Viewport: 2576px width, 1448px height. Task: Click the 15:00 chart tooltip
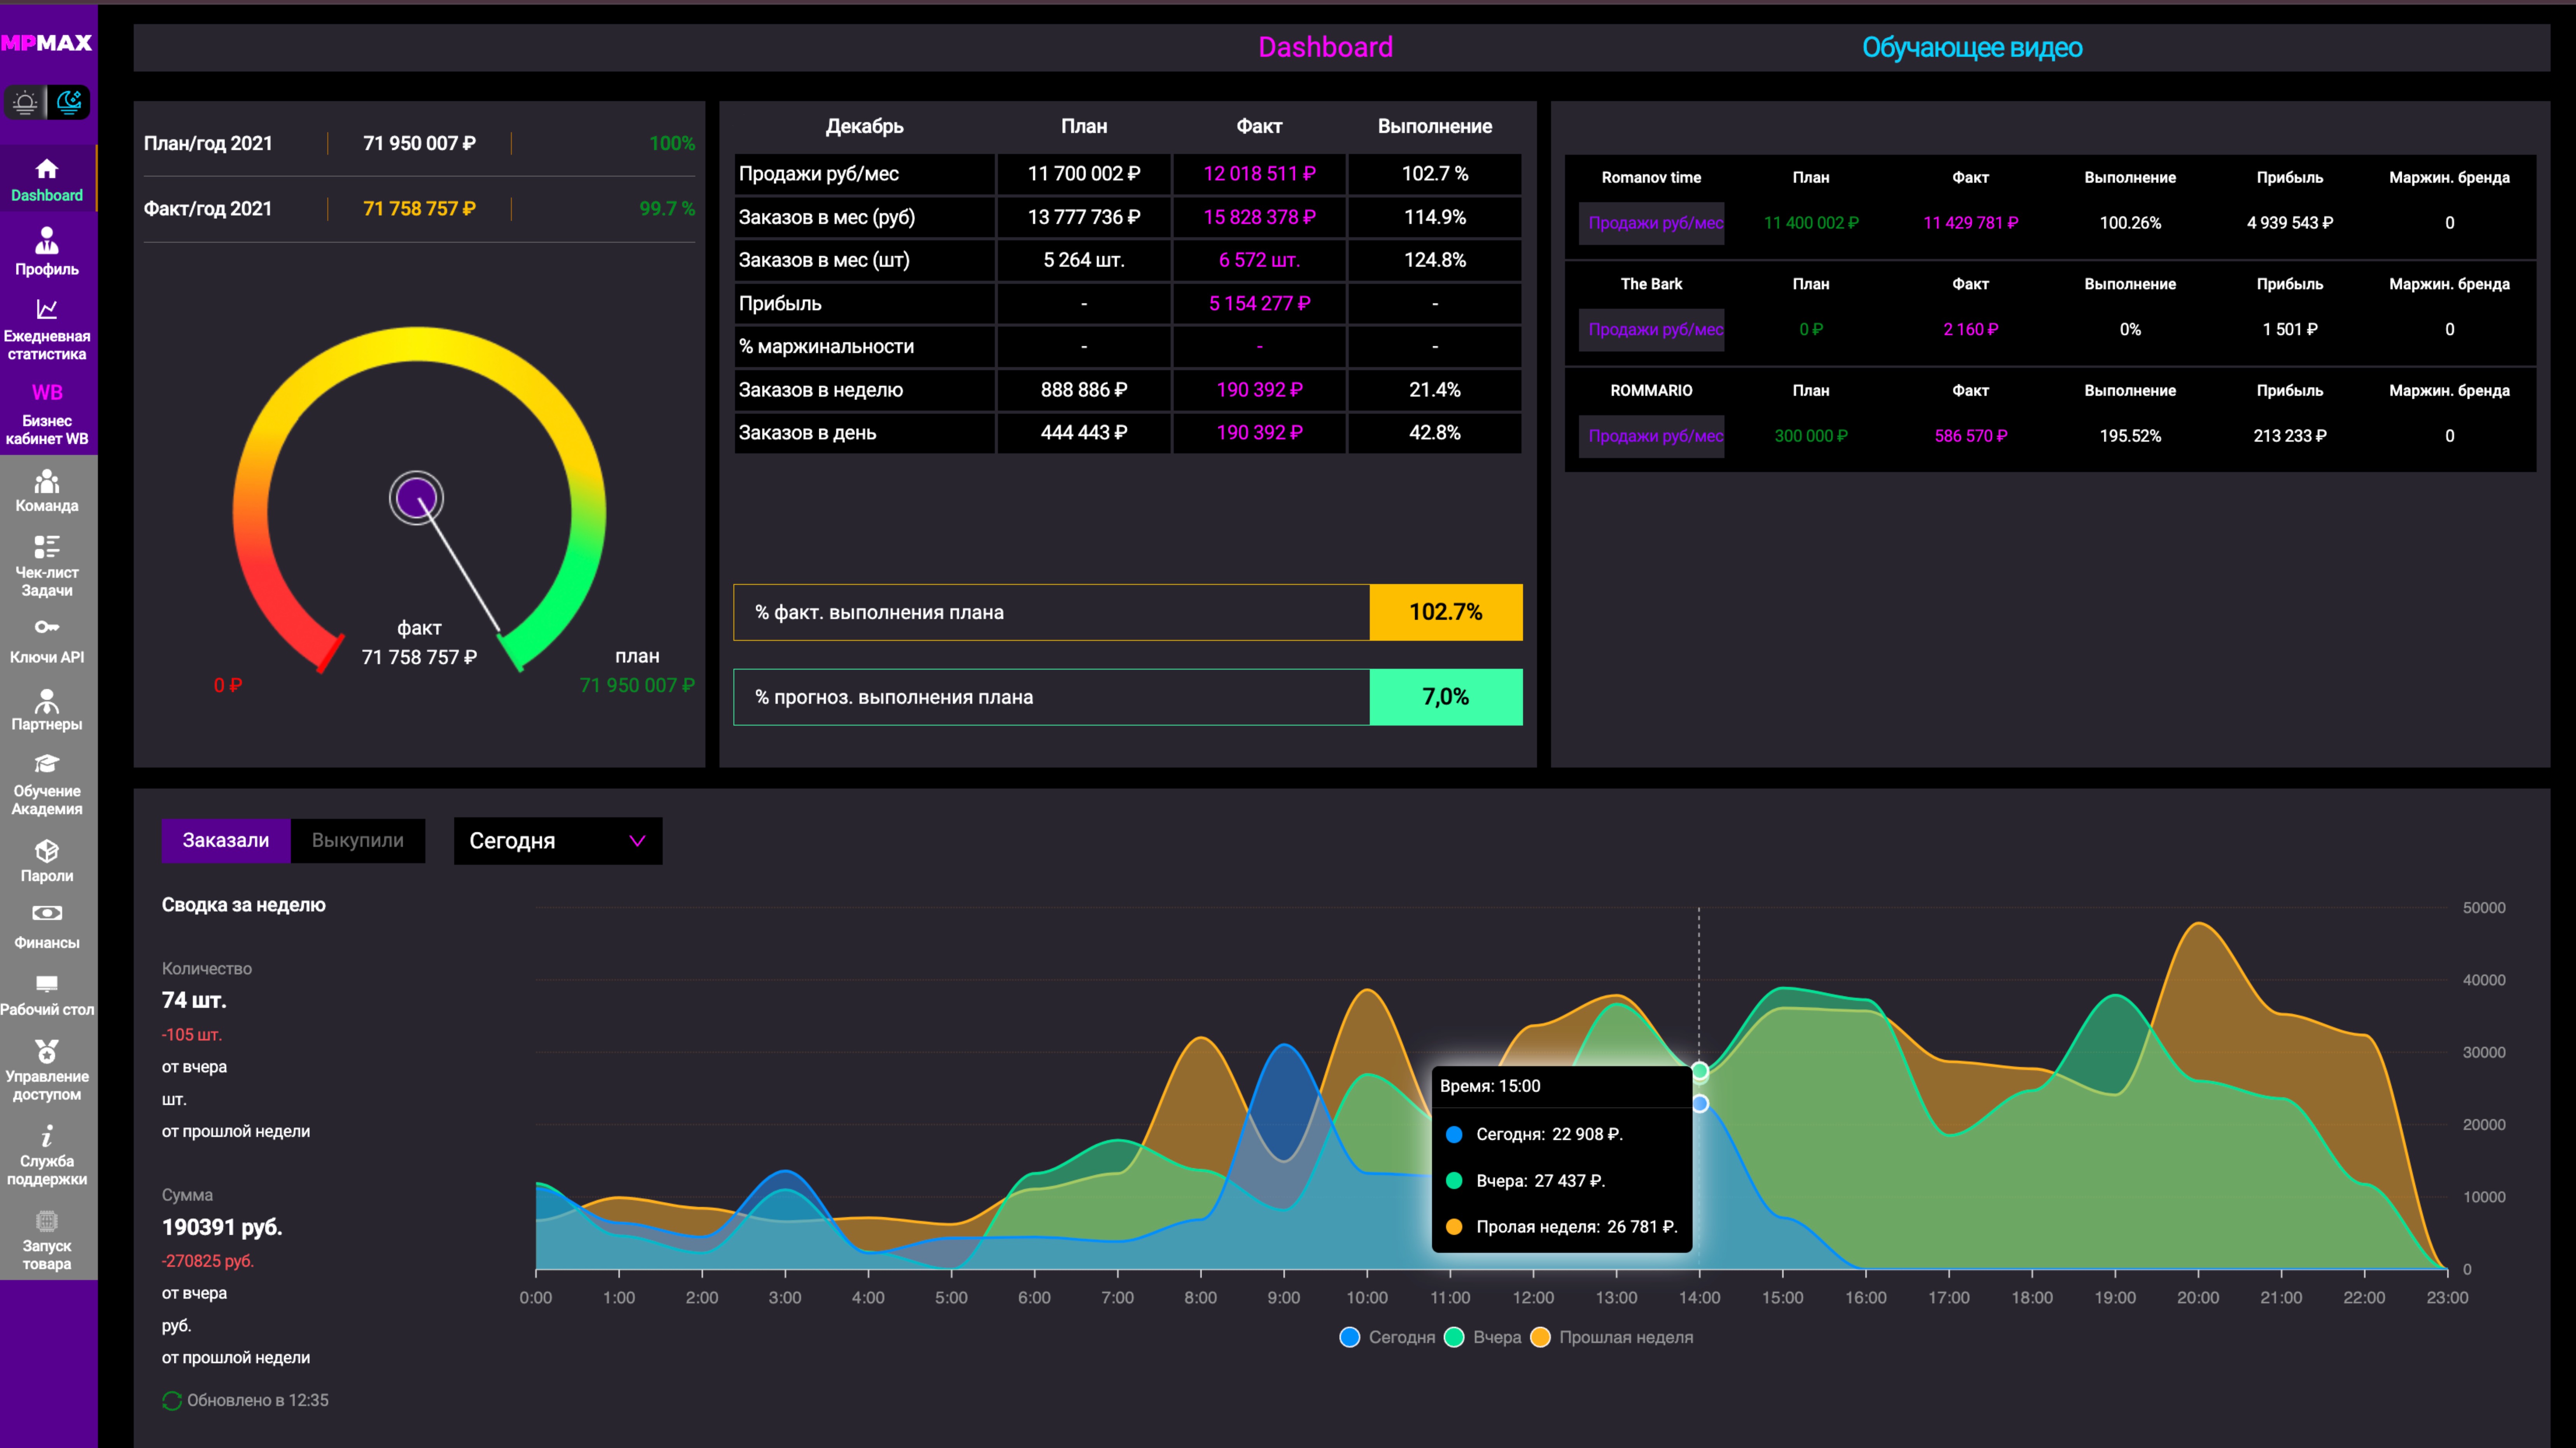1562,1159
